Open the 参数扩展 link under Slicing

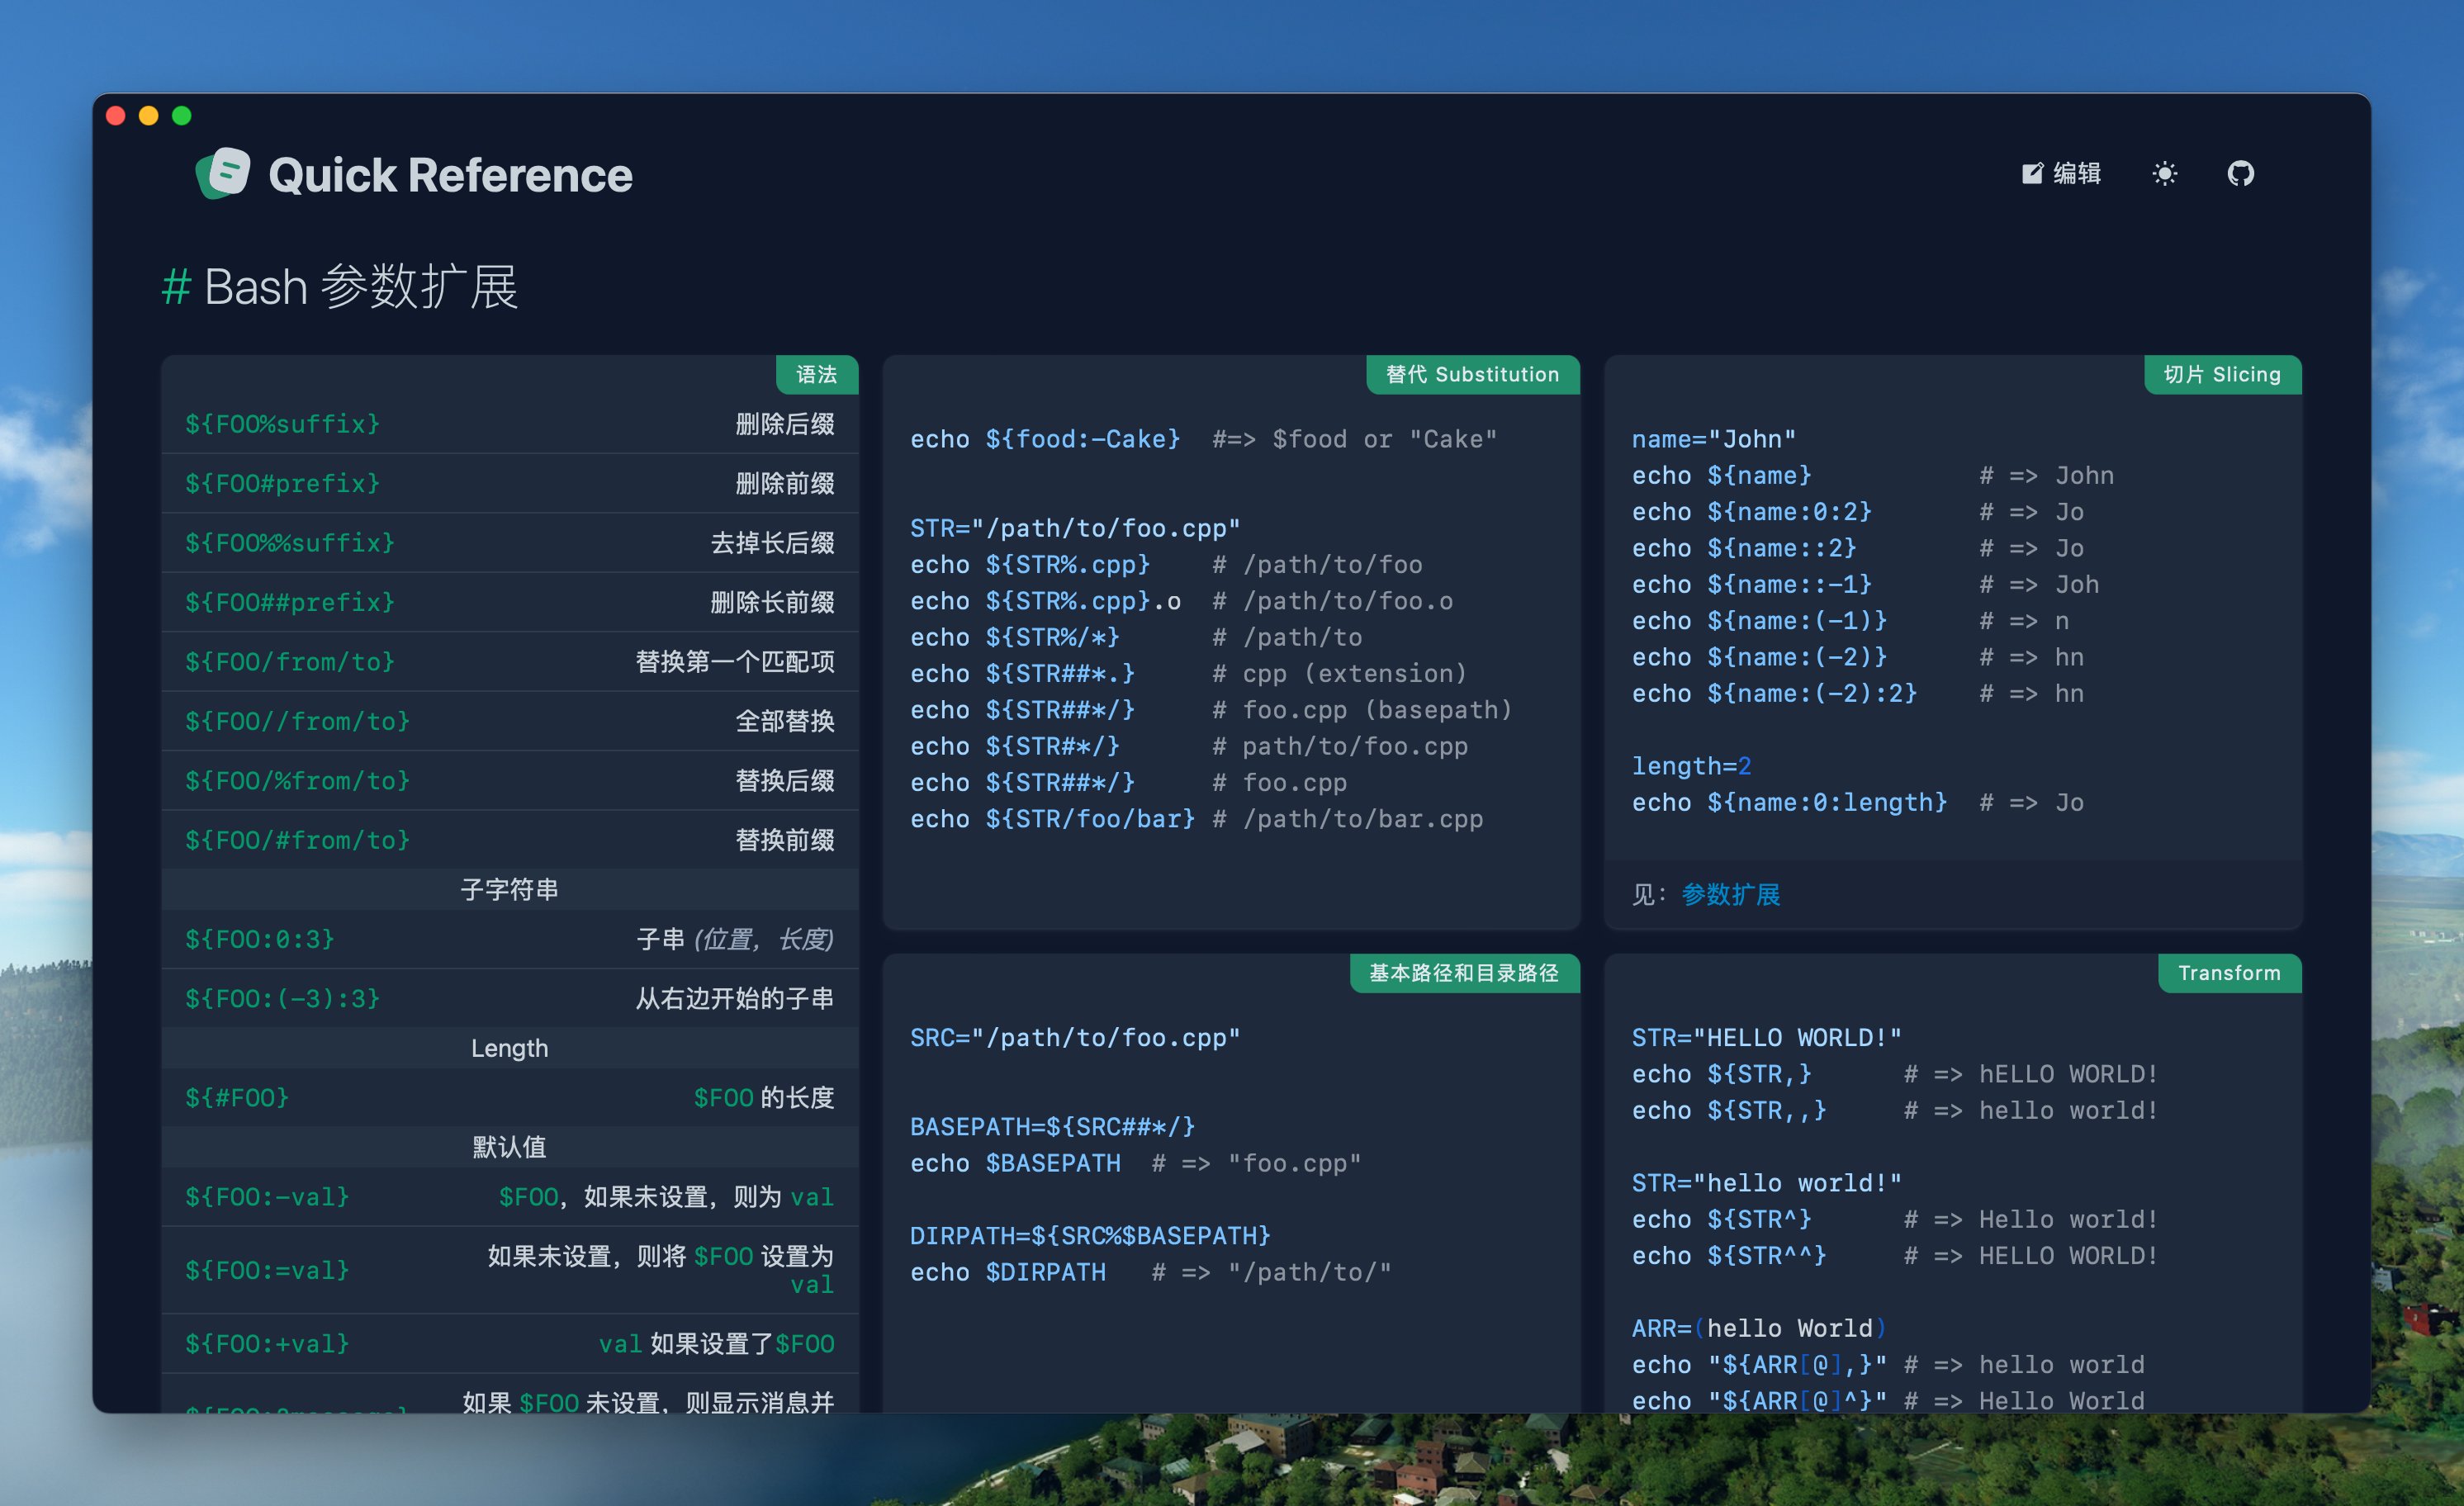(x=1730, y=894)
